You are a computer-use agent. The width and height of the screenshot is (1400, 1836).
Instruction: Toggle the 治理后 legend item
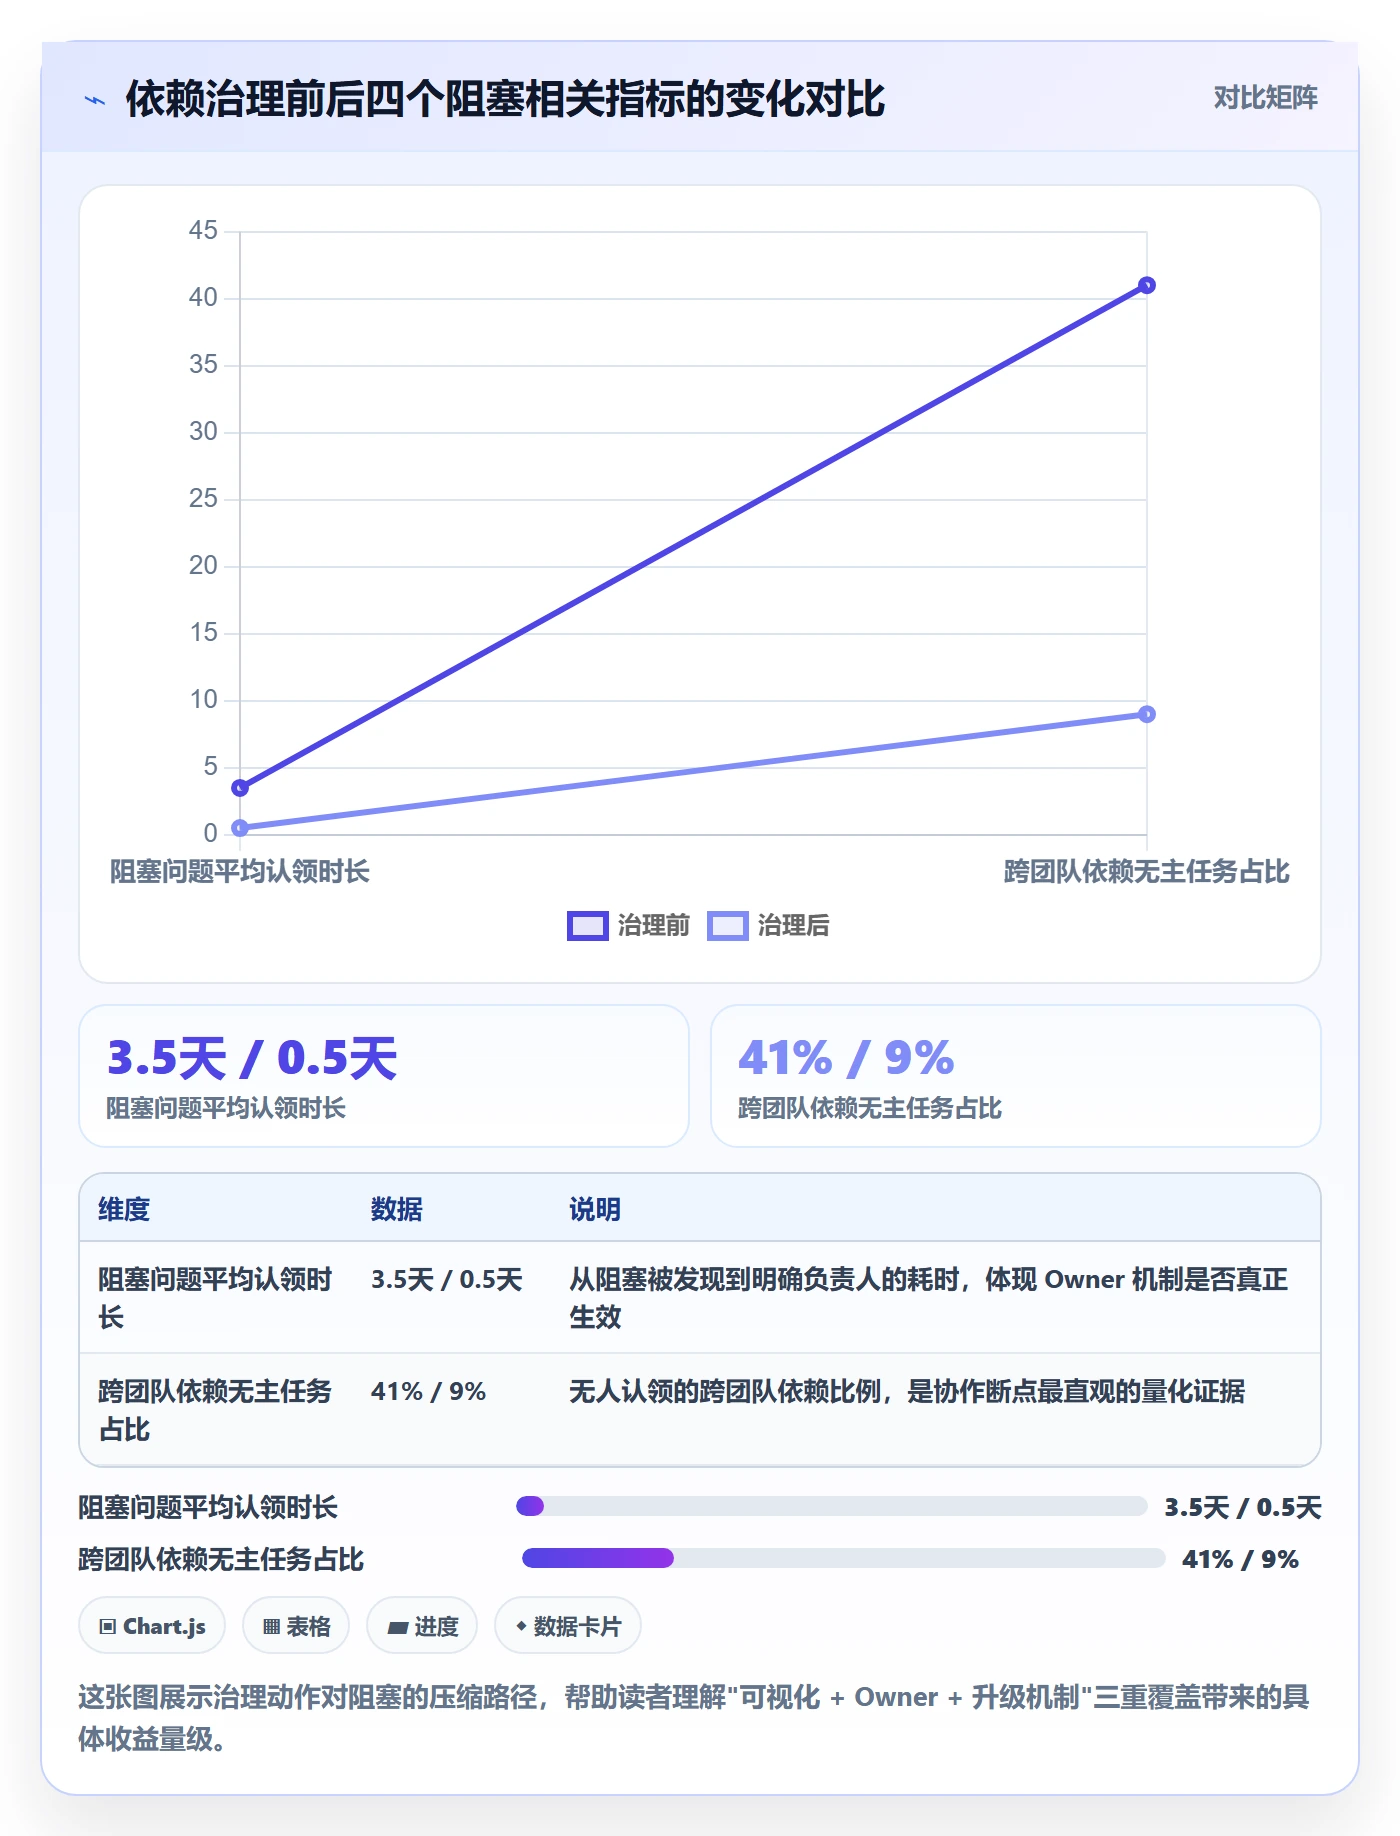tap(768, 925)
